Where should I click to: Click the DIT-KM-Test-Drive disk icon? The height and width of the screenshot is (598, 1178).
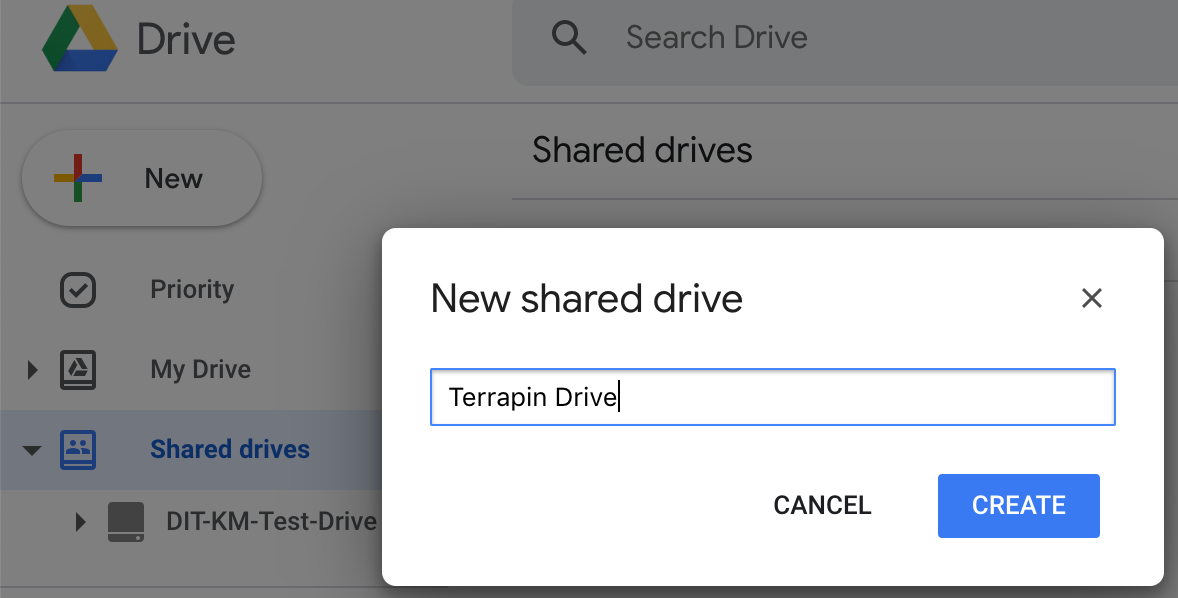pyautogui.click(x=125, y=521)
